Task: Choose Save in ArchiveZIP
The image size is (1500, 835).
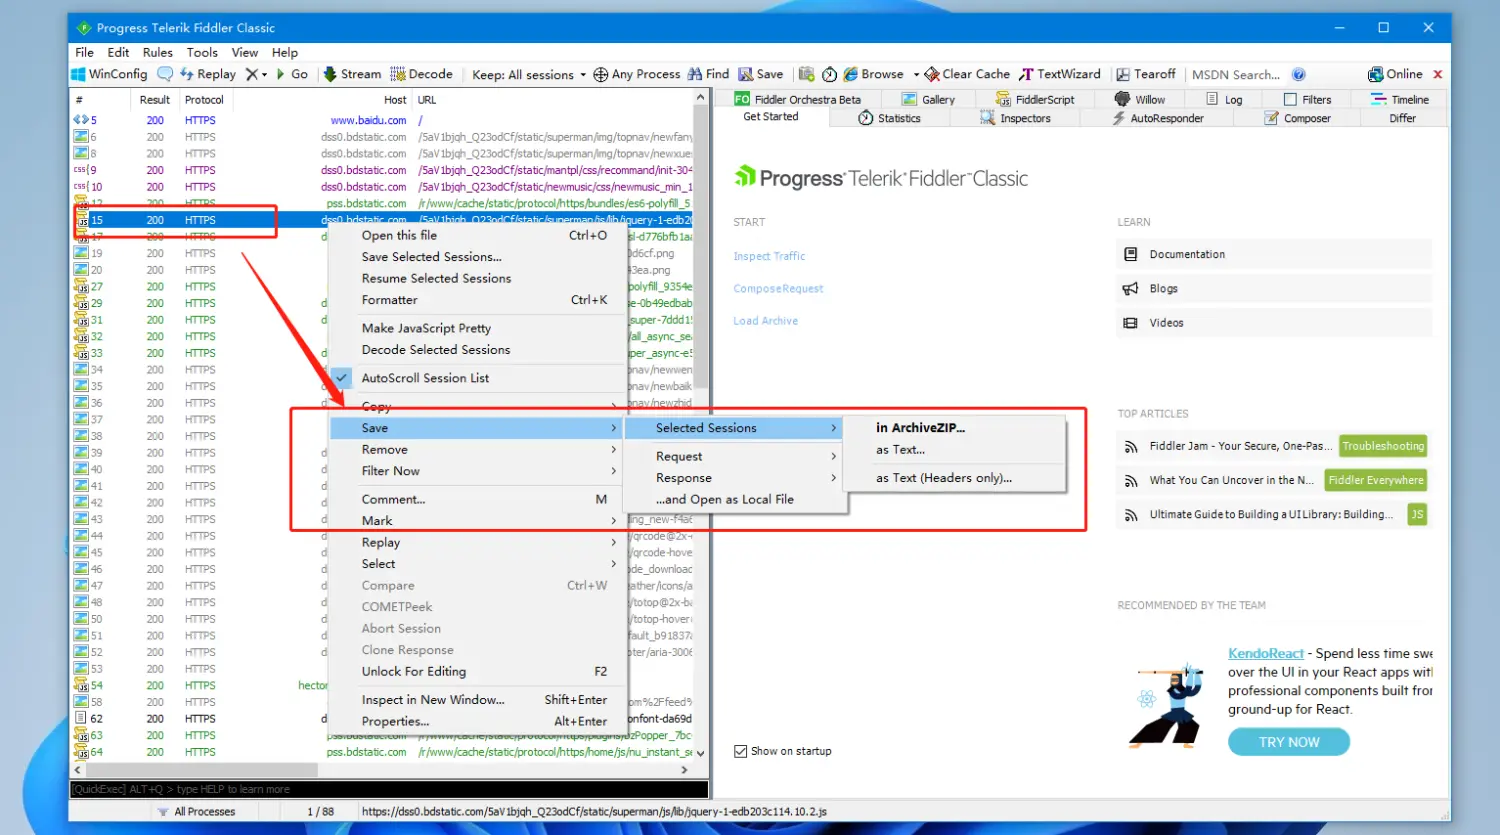Action: 955,428
